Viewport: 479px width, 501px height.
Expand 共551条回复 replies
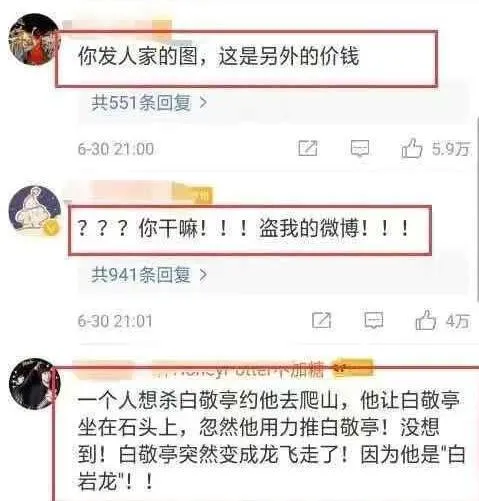point(149,102)
